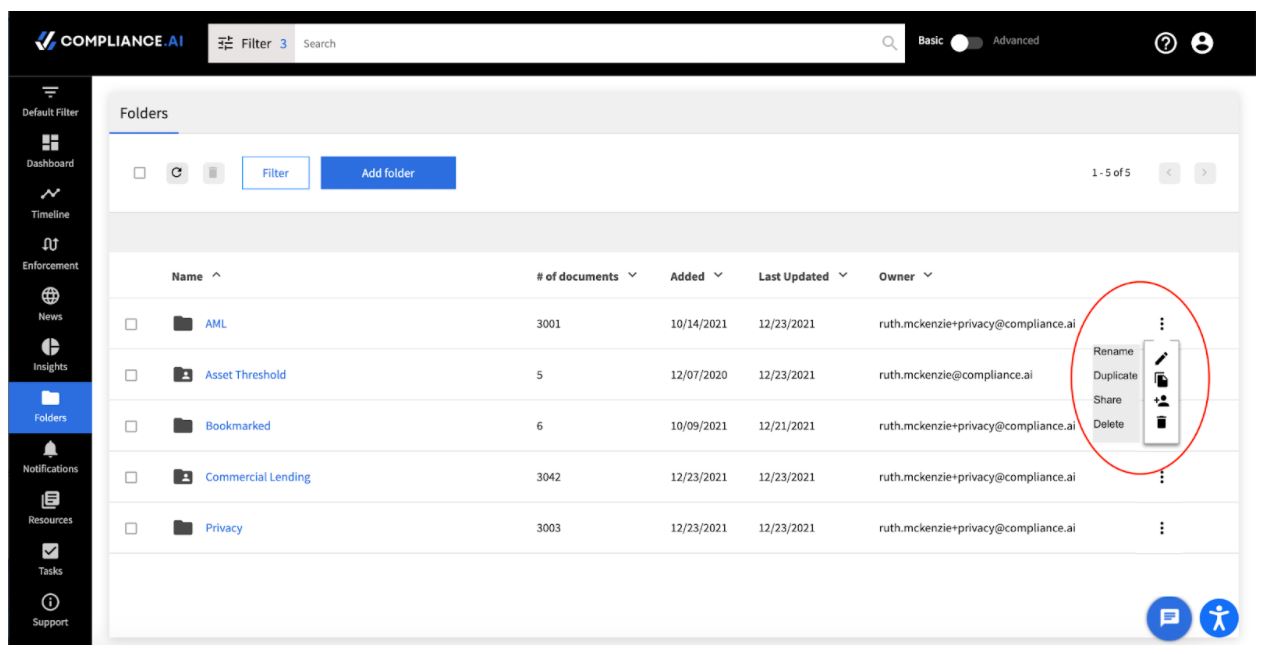The width and height of the screenshot is (1265, 654).
Task: Sort by # of documents column
Action: point(586,276)
